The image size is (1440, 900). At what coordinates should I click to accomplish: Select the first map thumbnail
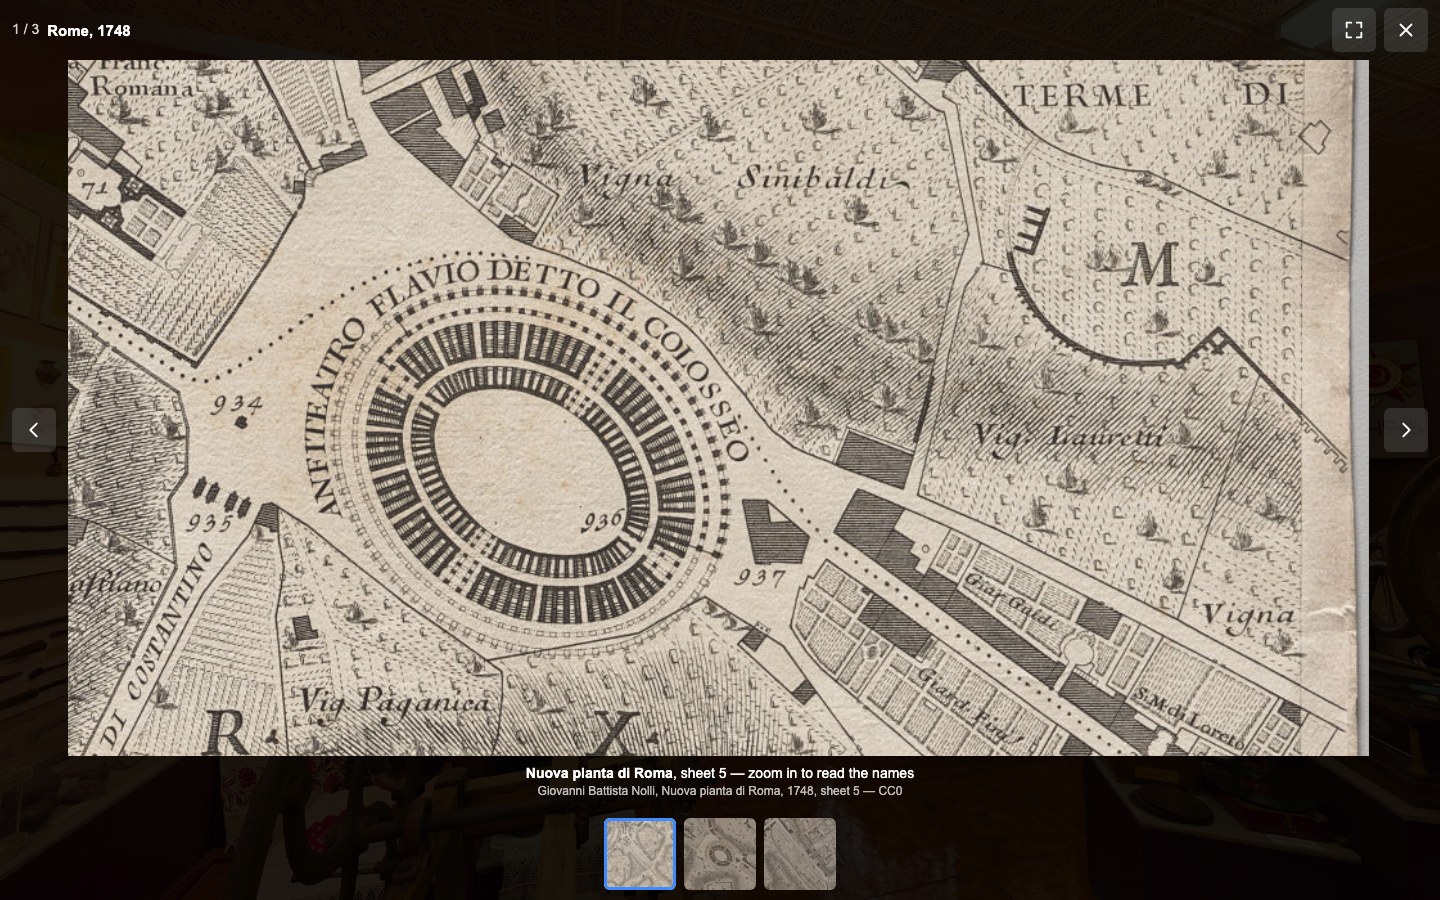tap(640, 854)
